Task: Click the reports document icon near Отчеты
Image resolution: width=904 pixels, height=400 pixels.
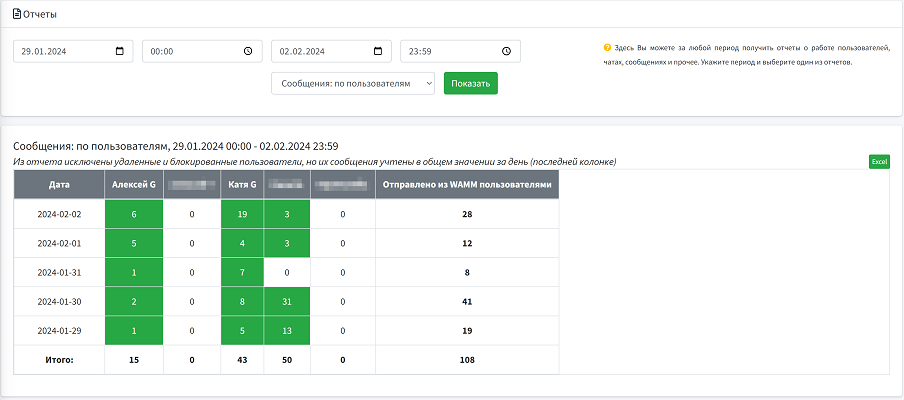Action: 17,14
